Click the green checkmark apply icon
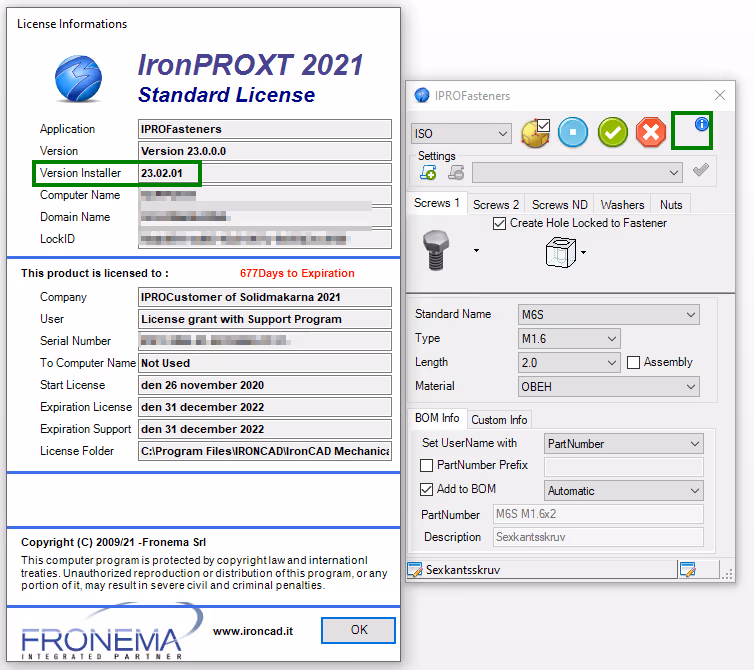 (x=612, y=132)
